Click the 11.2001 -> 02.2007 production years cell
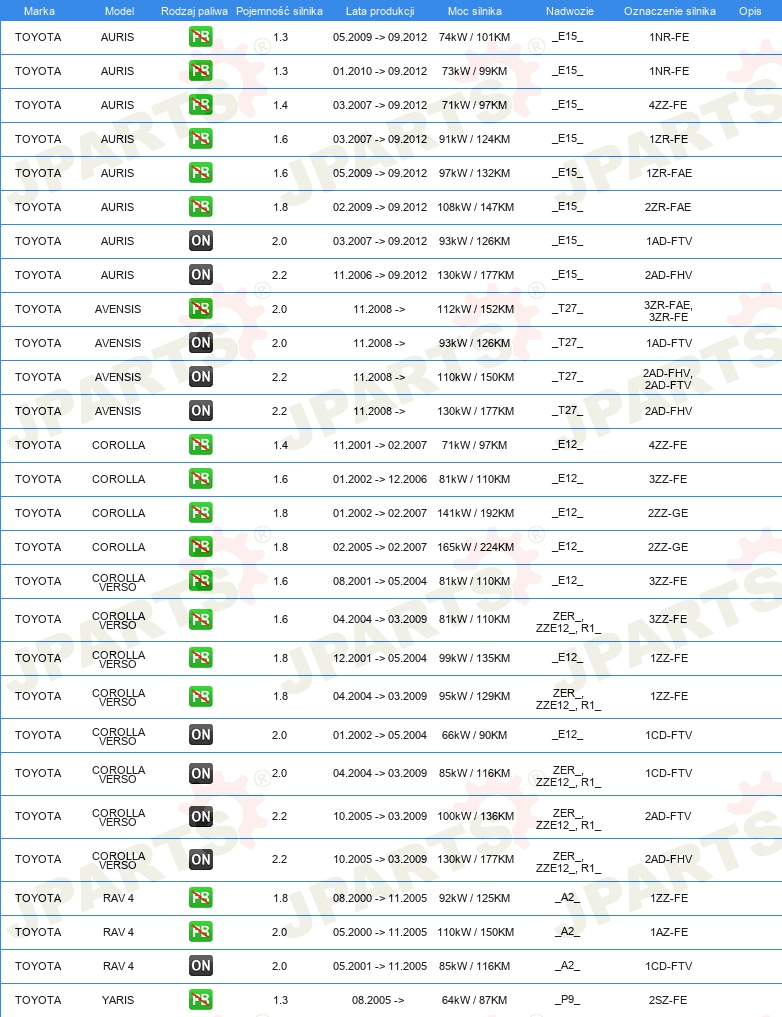The height and width of the screenshot is (1017, 782). pos(380,446)
